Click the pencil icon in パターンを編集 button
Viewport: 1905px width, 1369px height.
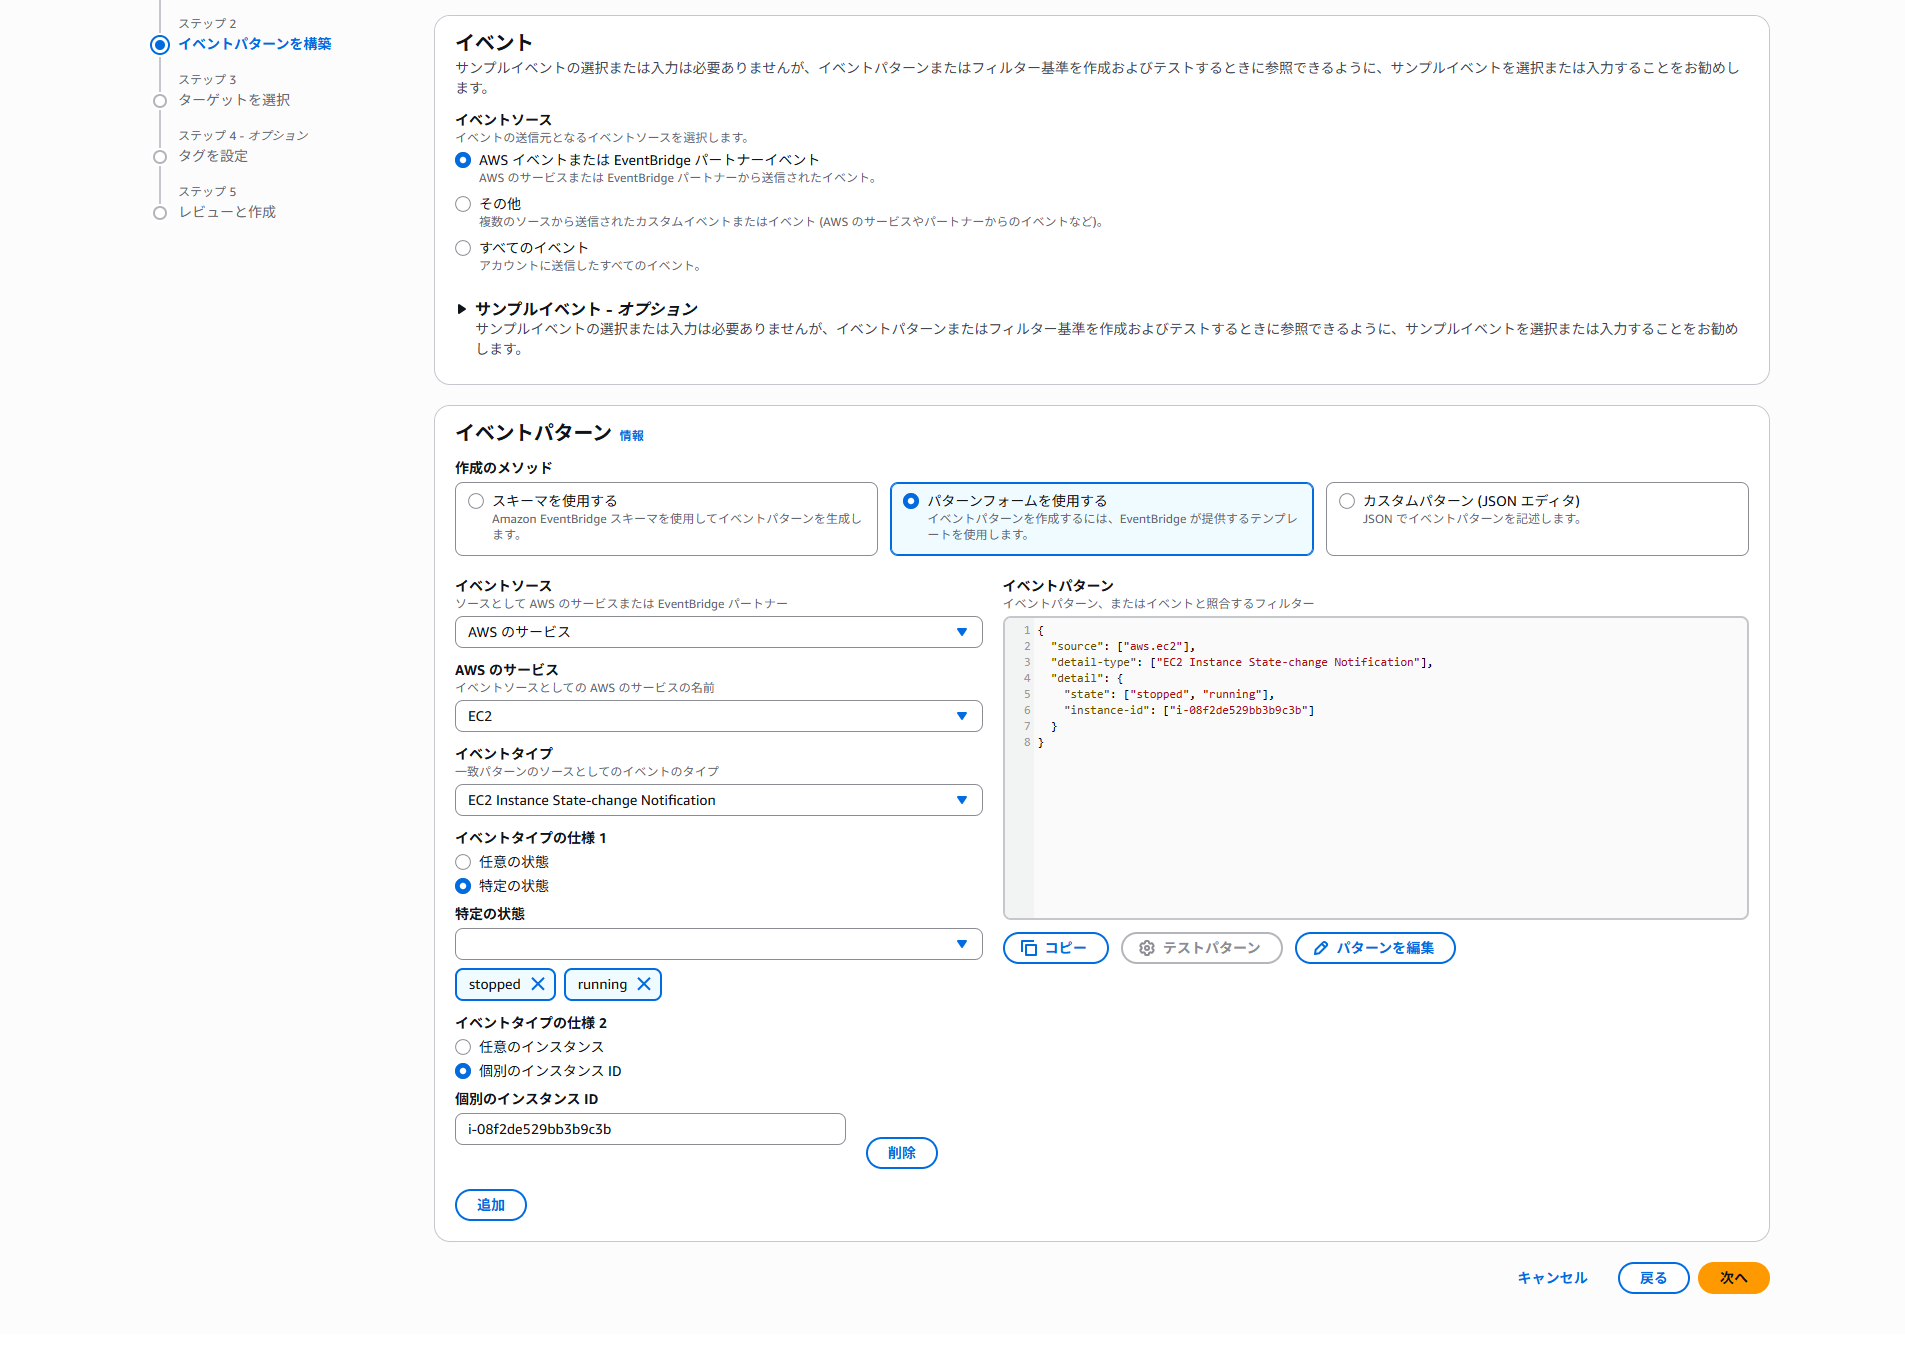click(x=1321, y=948)
